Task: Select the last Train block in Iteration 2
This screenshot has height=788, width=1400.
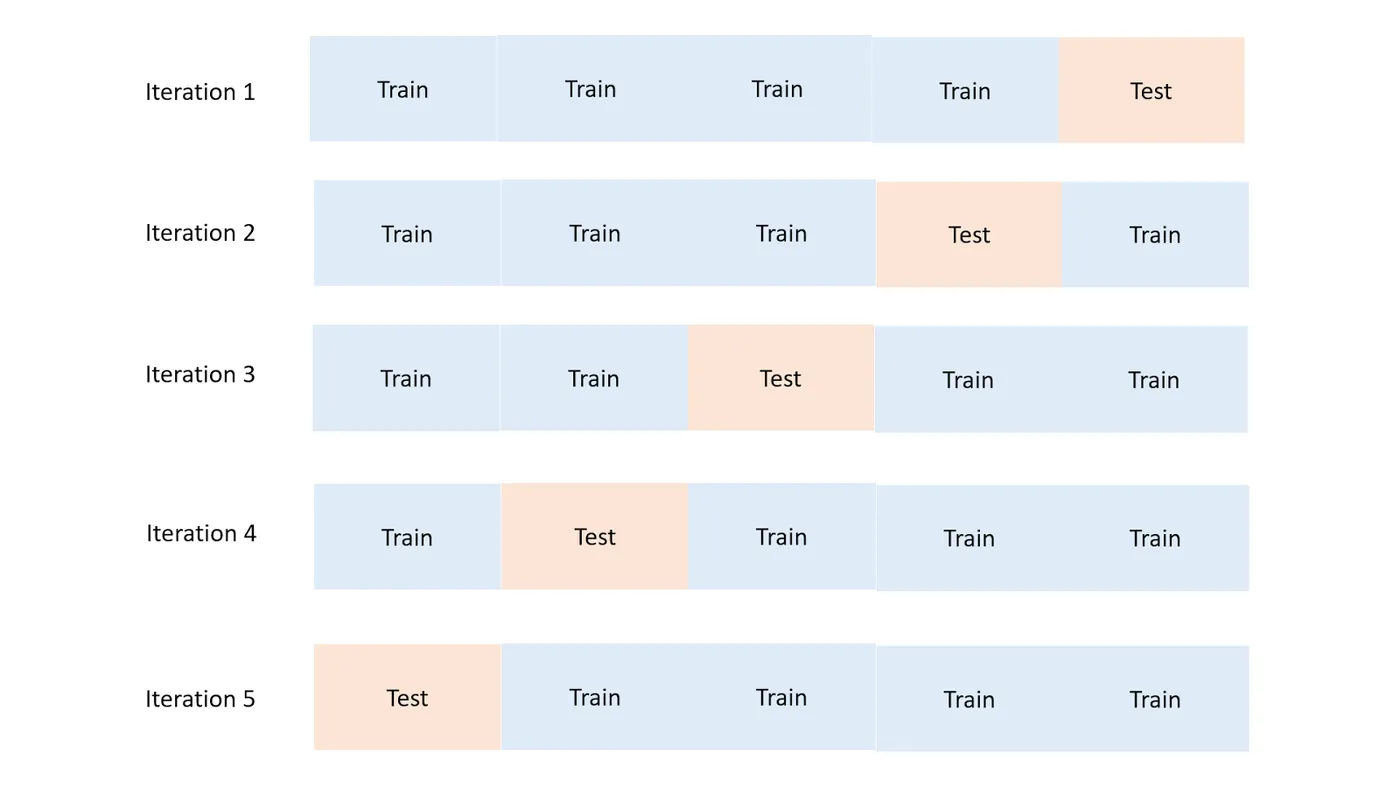Action: pos(1155,235)
